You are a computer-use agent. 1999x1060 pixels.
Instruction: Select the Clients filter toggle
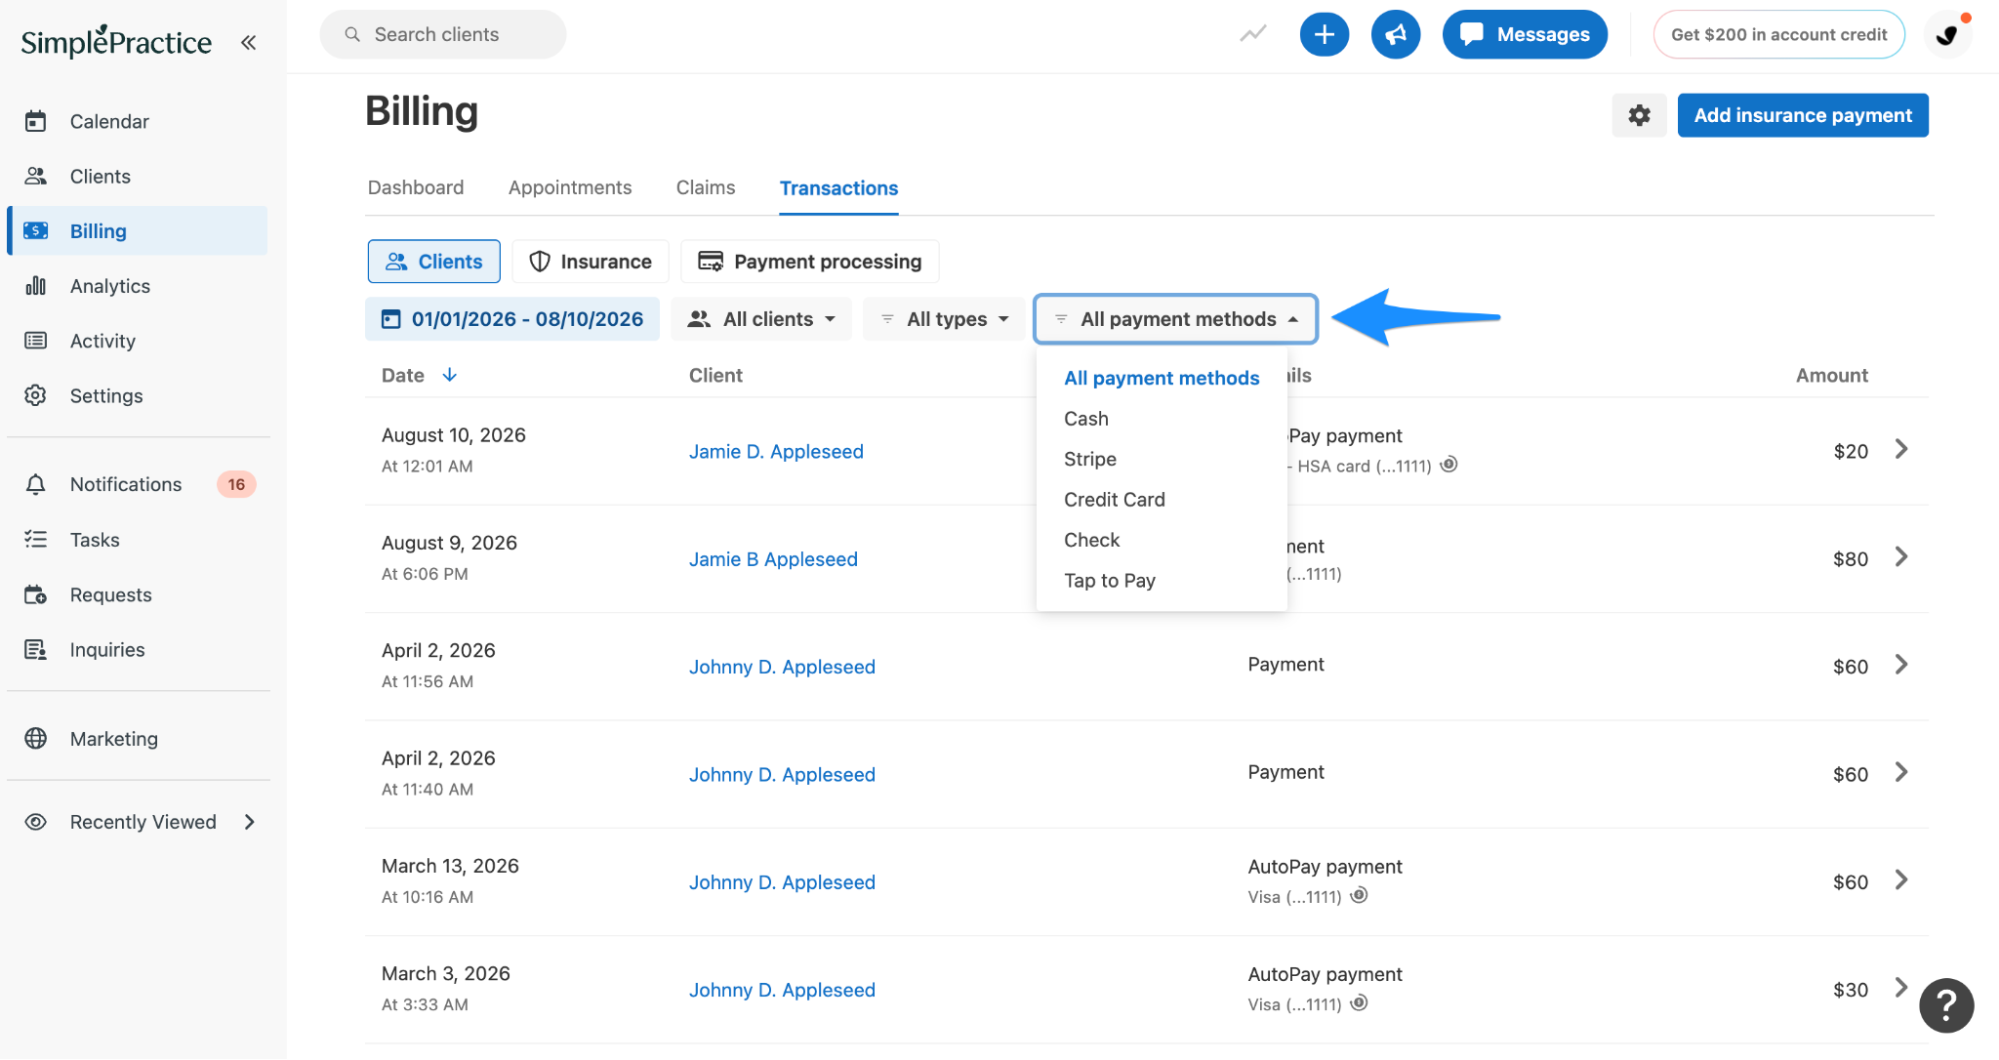pyautogui.click(x=434, y=261)
